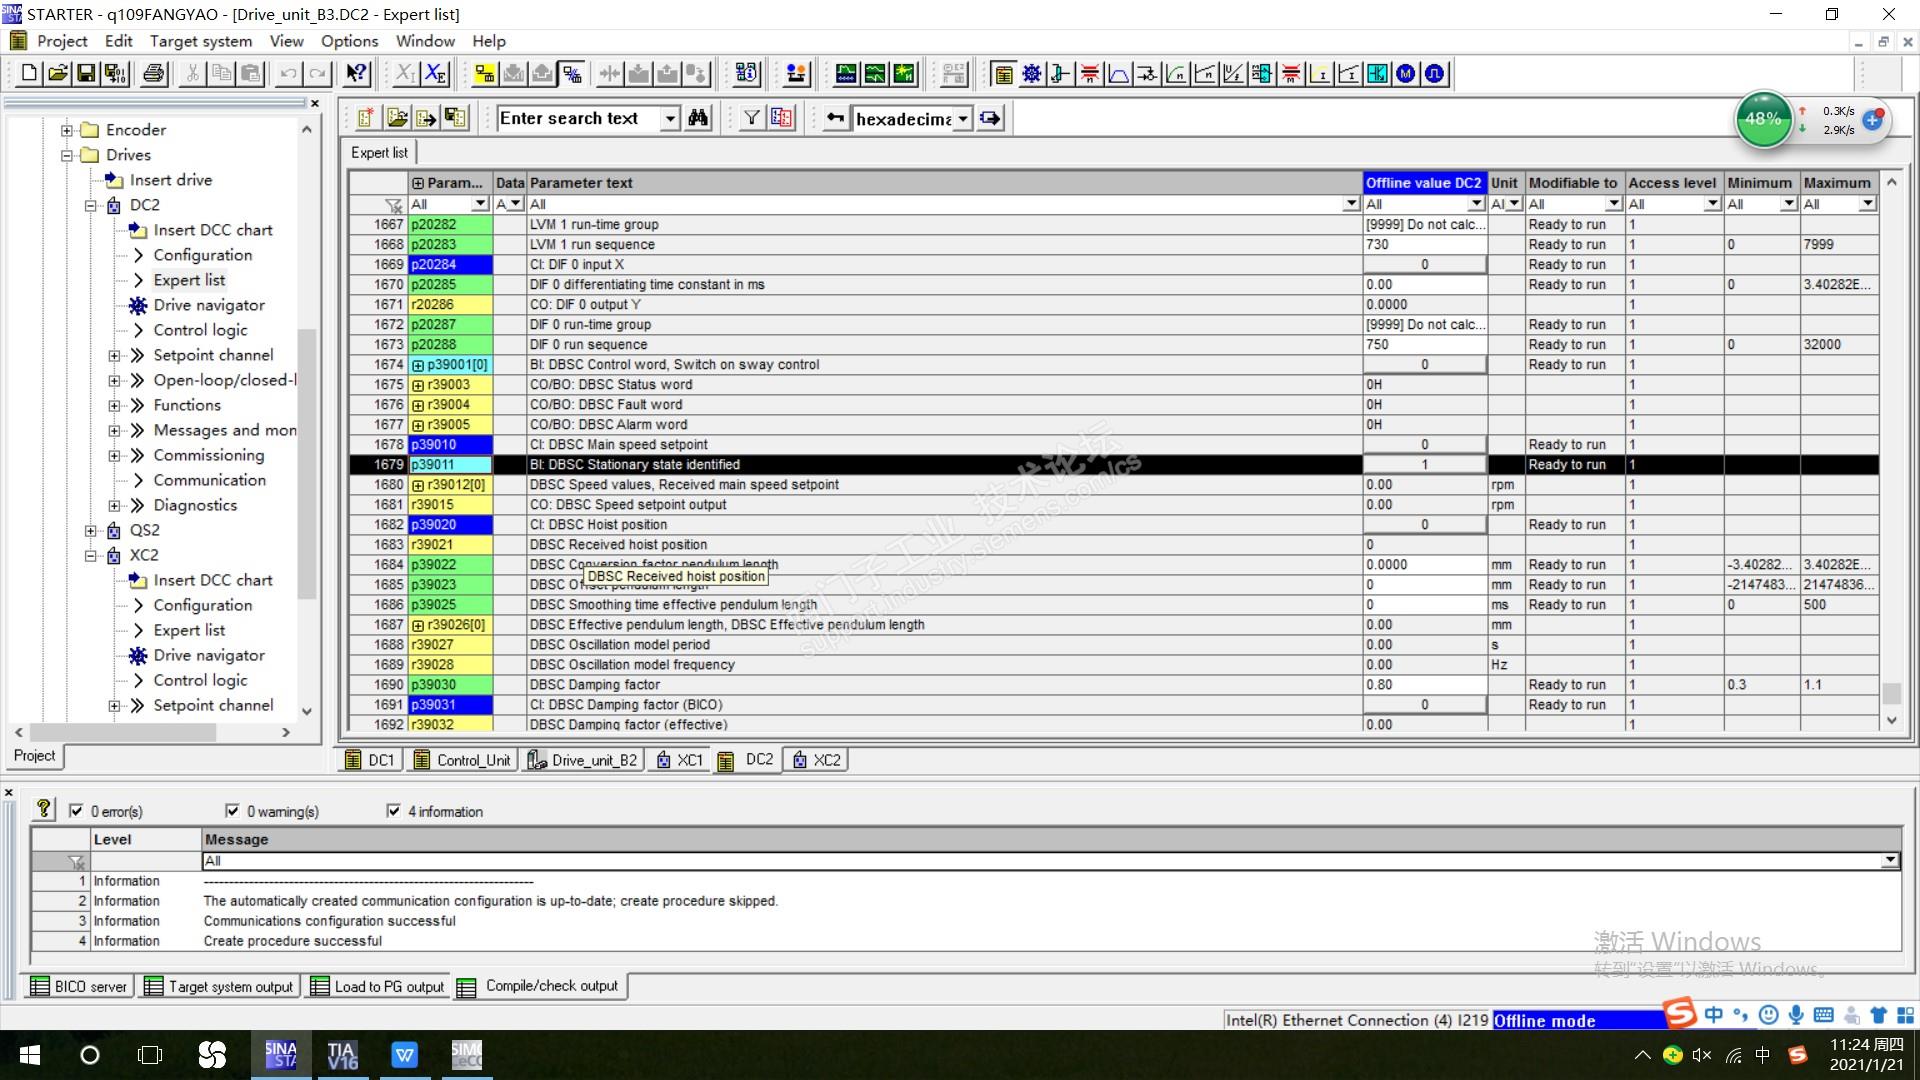Open the Target system menu
The width and height of the screenshot is (1920, 1080).
(x=200, y=41)
